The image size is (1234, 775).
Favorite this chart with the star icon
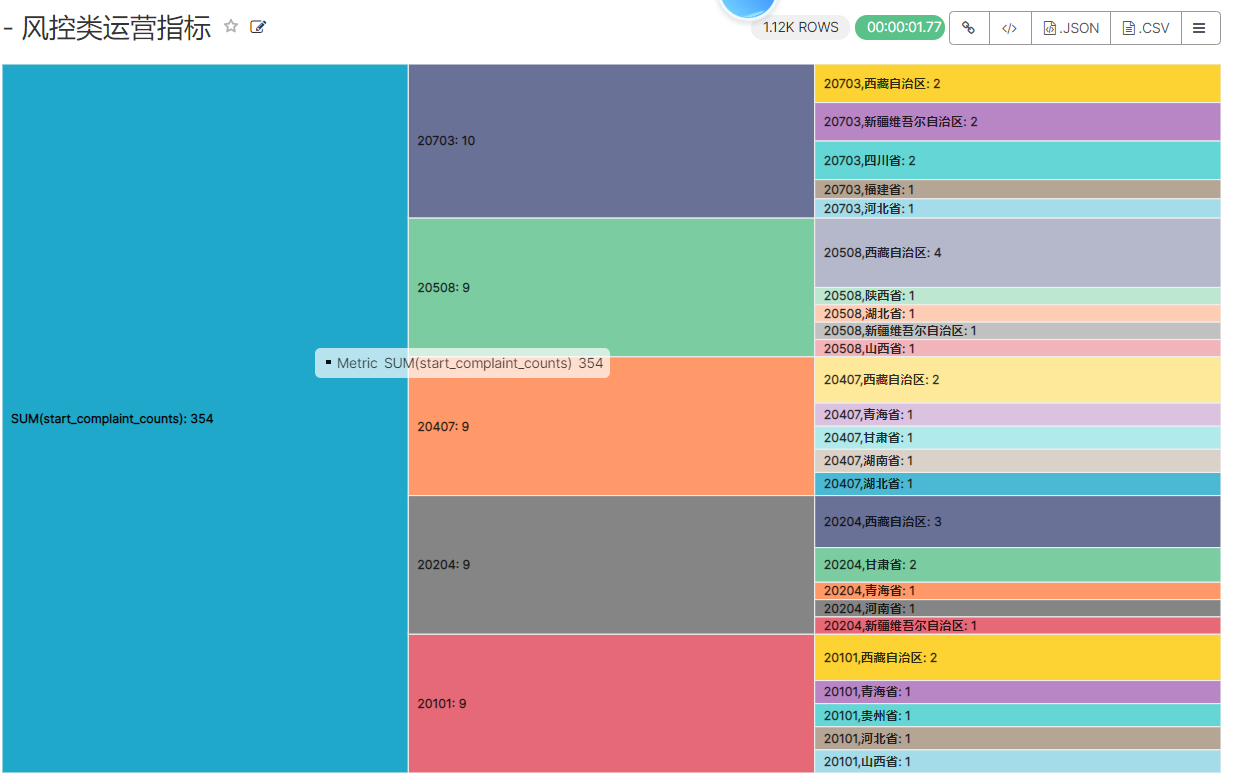231,27
